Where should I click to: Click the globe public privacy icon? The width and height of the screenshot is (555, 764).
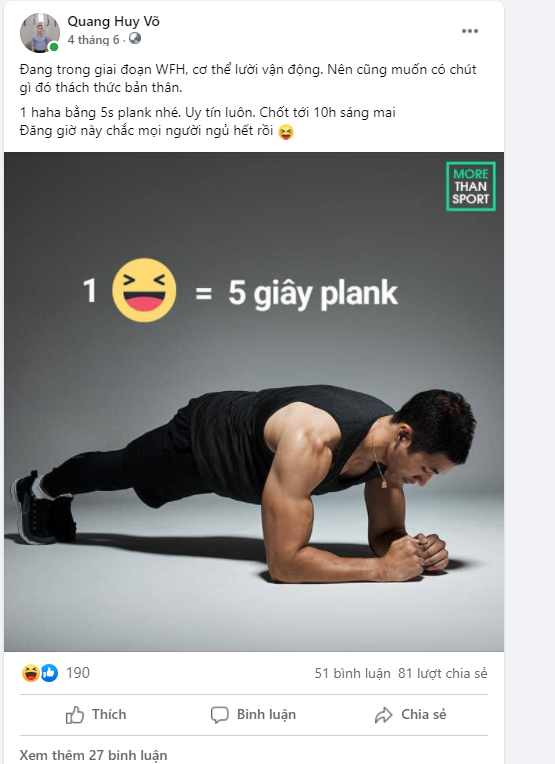(x=134, y=38)
